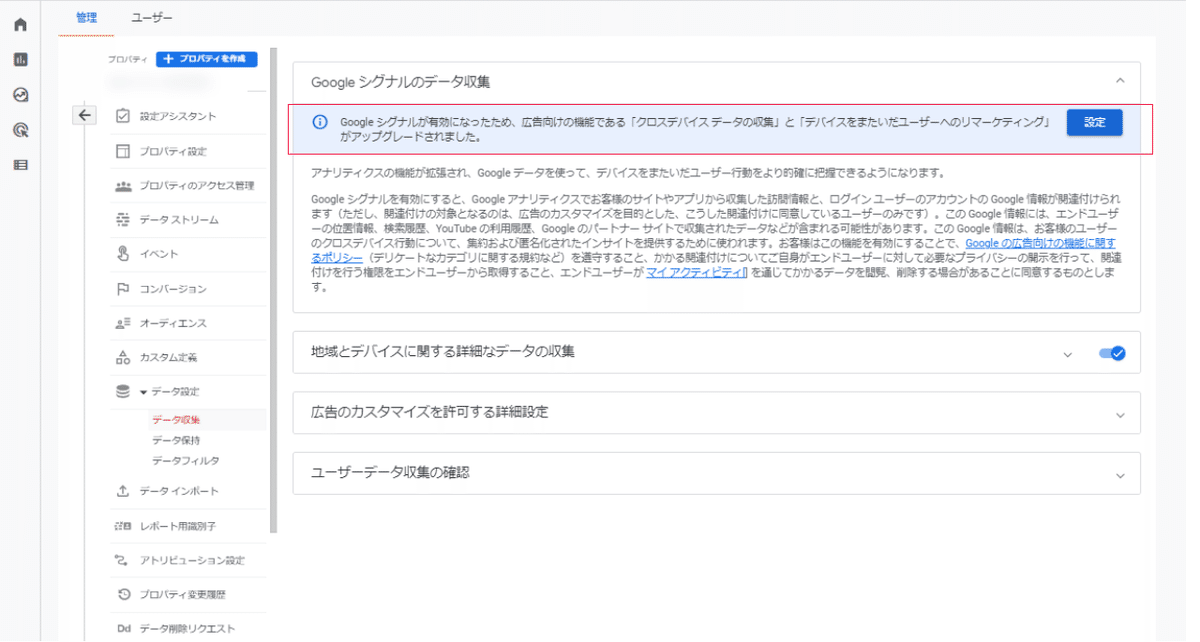Expand 広告のカスタマイズを許可する詳細設定 section
1200x642 pixels.
coord(1120,413)
